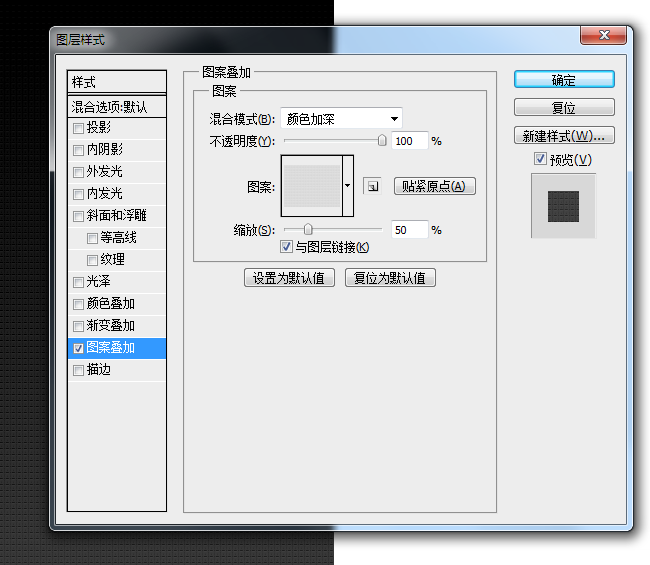This screenshot has height=565, width=650.
Task: Click the pattern swatch thumbnail
Action: [312, 186]
